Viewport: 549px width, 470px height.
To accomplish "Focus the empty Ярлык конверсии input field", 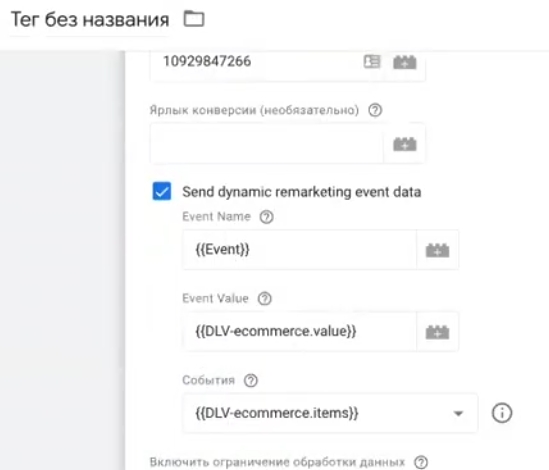I will pos(267,143).
